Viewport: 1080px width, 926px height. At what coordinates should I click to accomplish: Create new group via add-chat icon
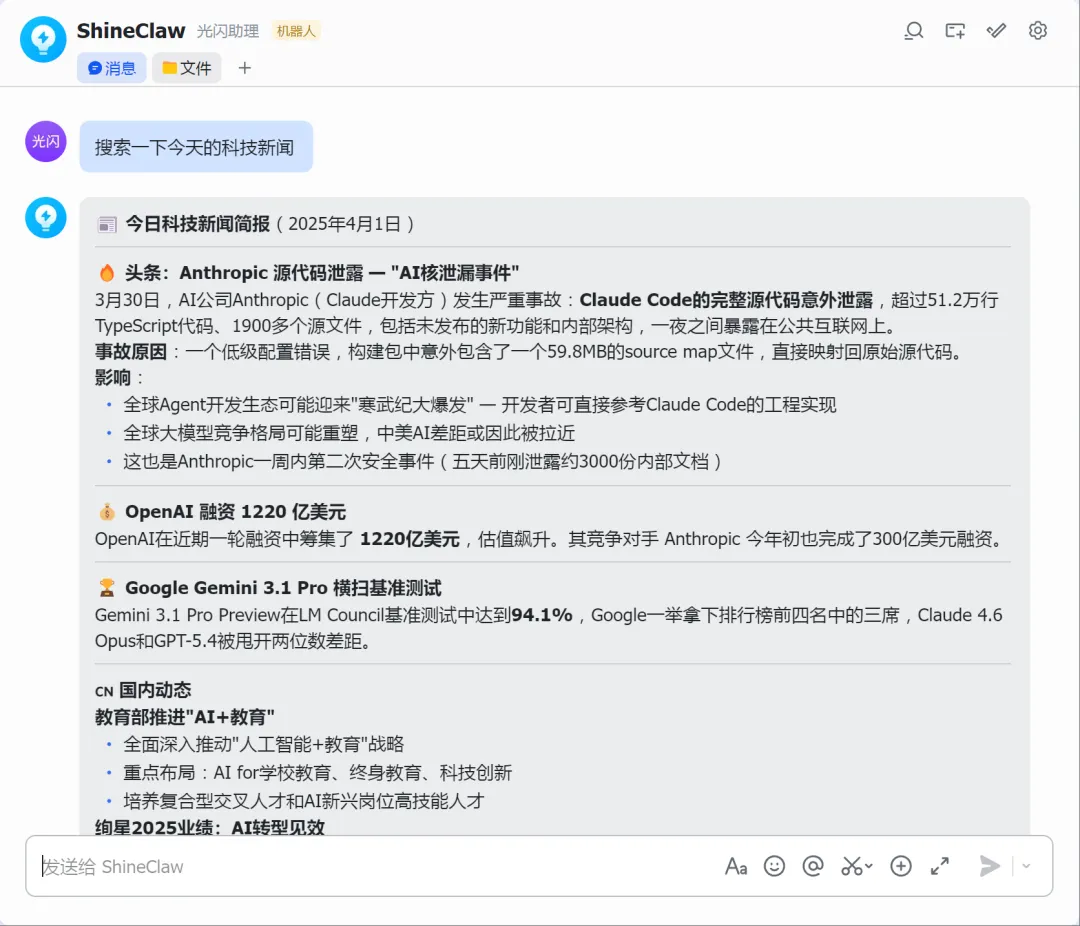[x=955, y=31]
